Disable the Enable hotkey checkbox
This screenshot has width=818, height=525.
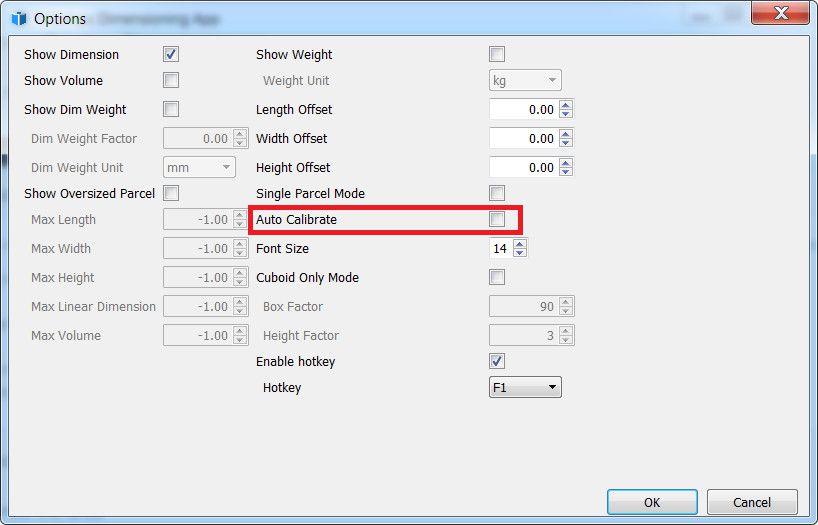click(497, 361)
